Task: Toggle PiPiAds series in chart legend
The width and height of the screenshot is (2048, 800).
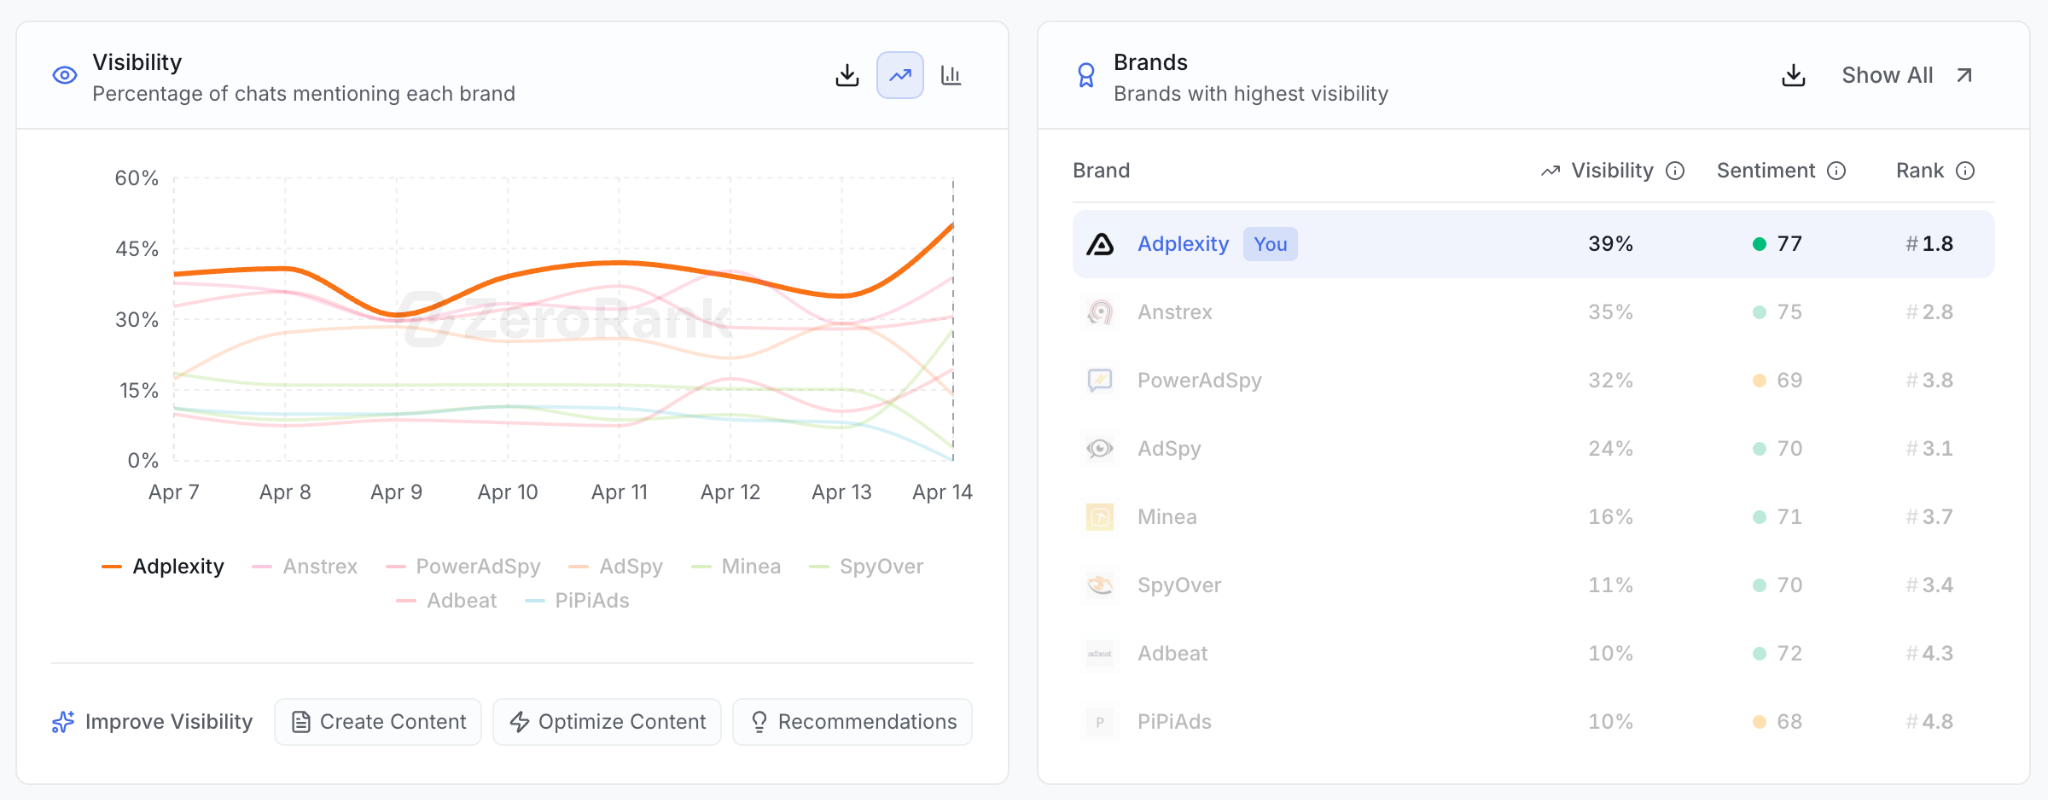Action: click(577, 600)
